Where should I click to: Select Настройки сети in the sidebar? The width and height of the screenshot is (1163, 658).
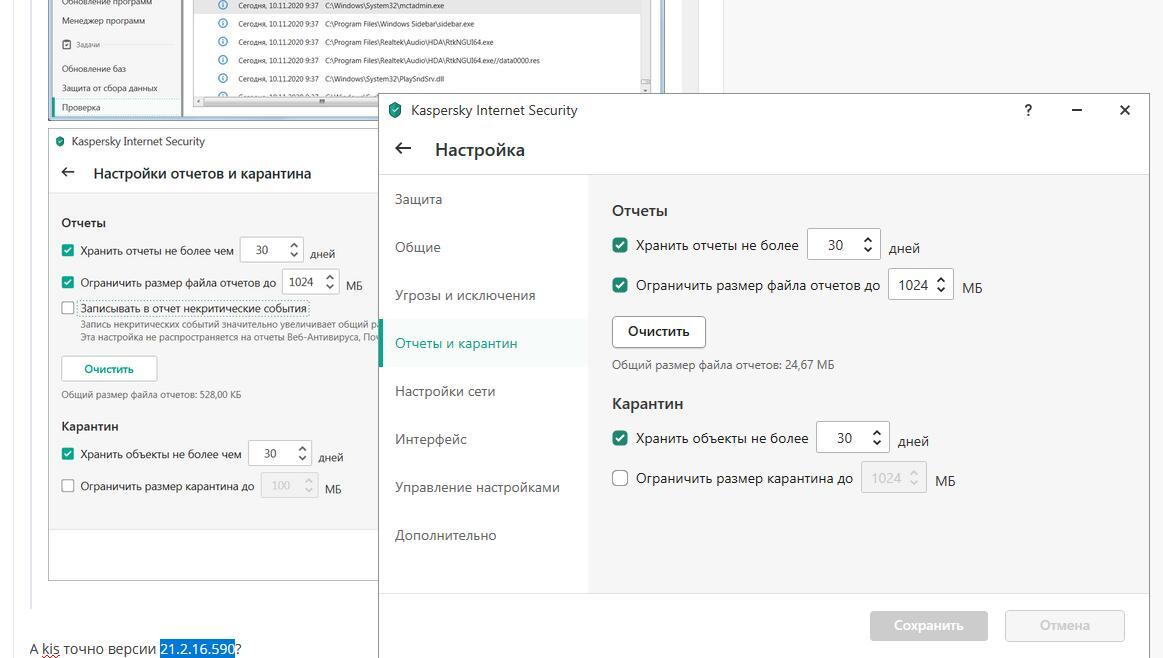tap(445, 391)
